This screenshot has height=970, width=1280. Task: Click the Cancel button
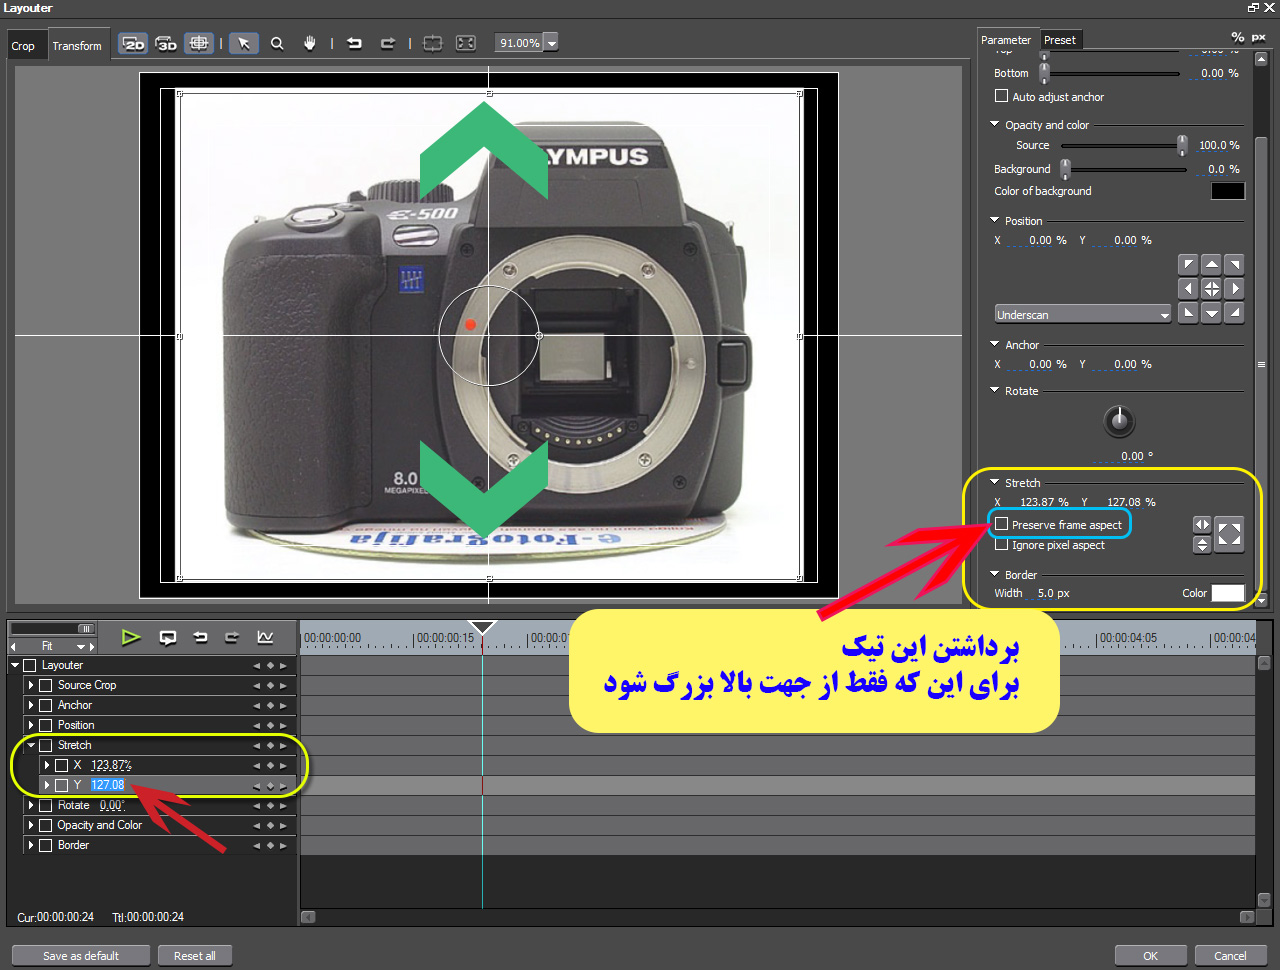(1231, 956)
